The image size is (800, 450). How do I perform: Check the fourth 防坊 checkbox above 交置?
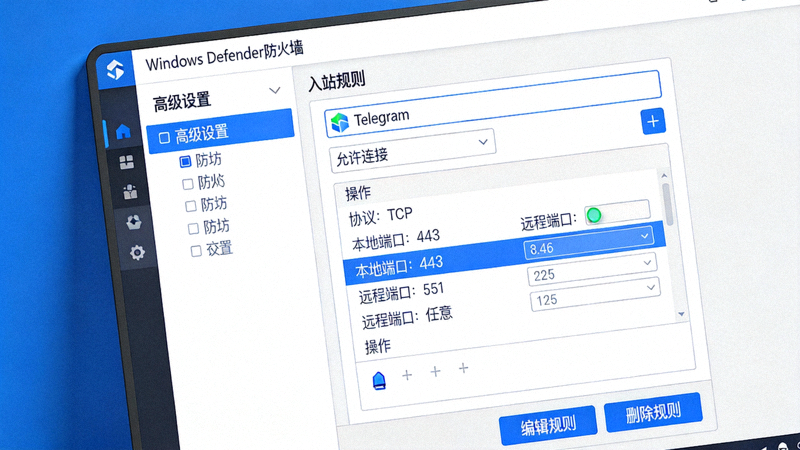coord(193,229)
